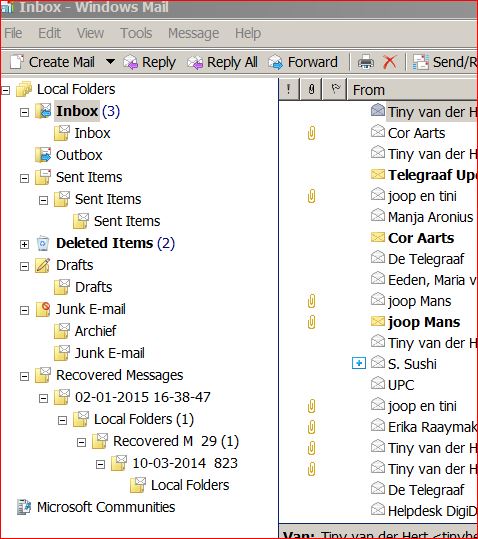
Task: Sort by the priority exclamation column header
Action: (289, 89)
